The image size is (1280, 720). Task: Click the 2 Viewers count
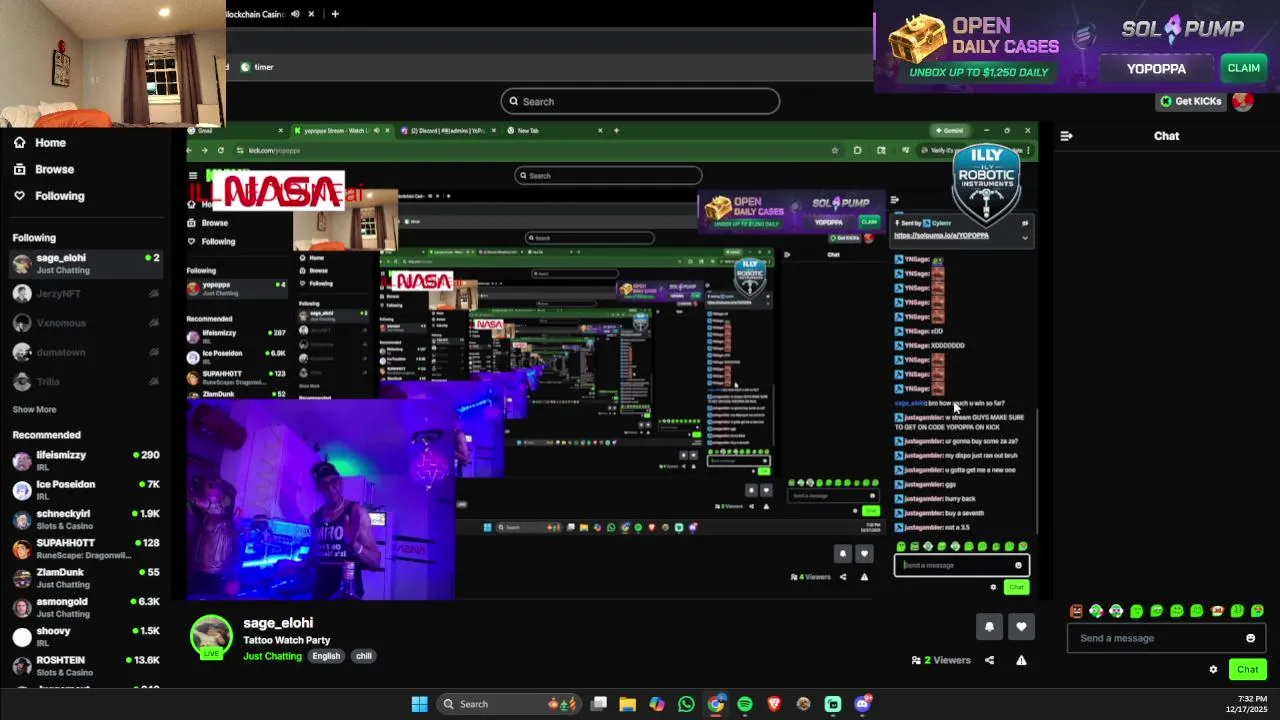tap(941, 660)
